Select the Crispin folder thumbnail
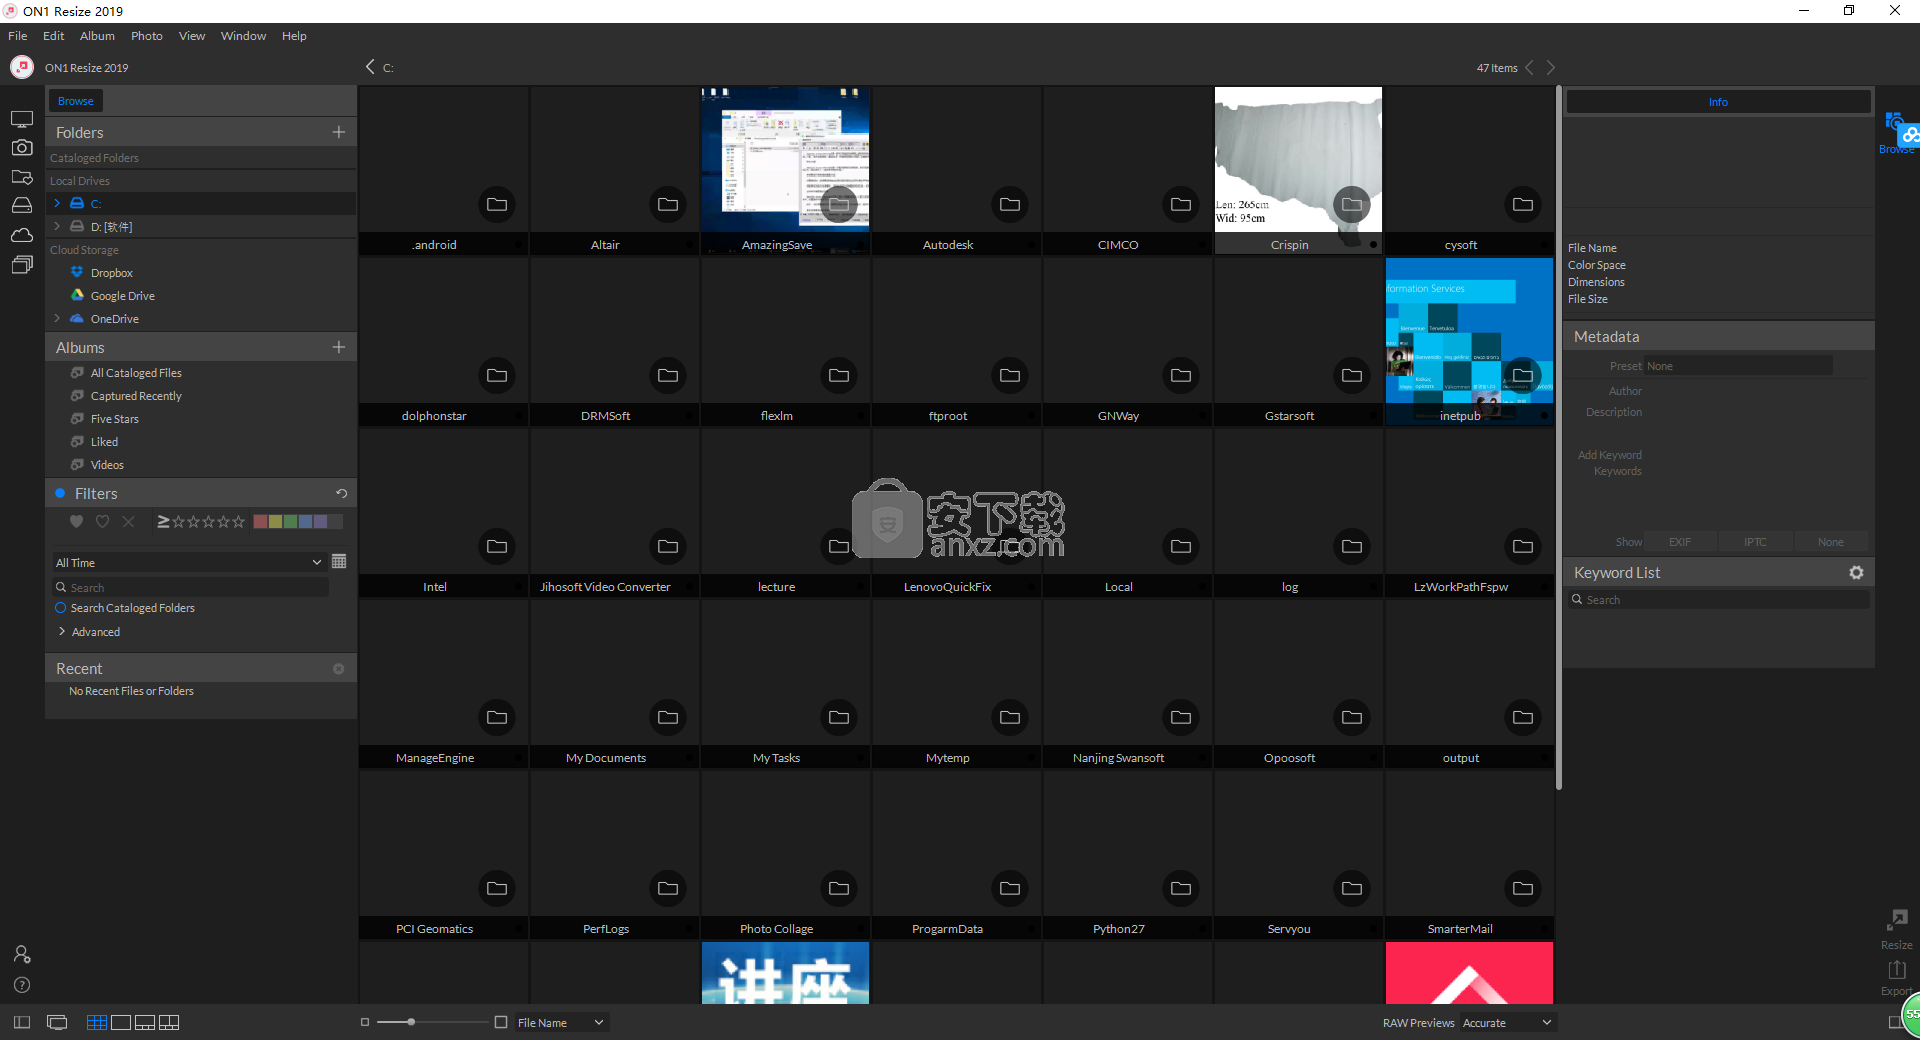The height and width of the screenshot is (1040, 1920). pyautogui.click(x=1298, y=170)
